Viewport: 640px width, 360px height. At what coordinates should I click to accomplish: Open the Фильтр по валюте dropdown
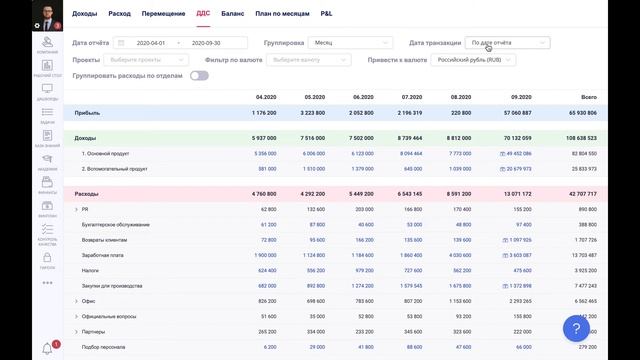click(309, 60)
